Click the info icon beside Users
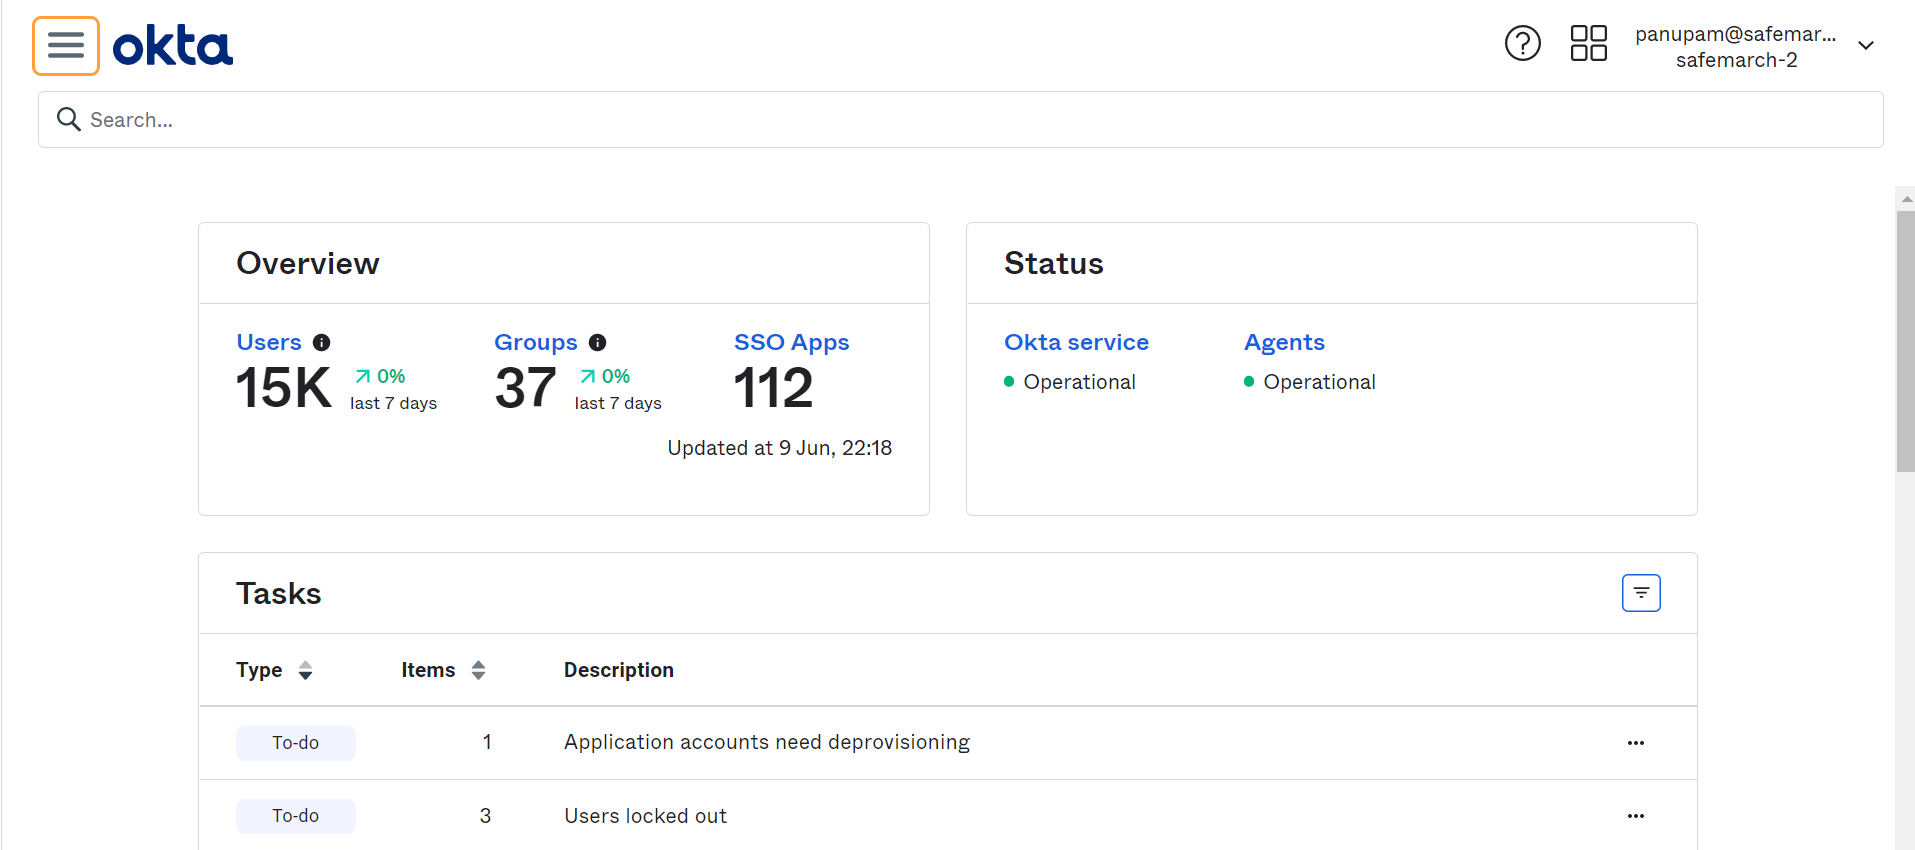The width and height of the screenshot is (1915, 850). pos(321,343)
